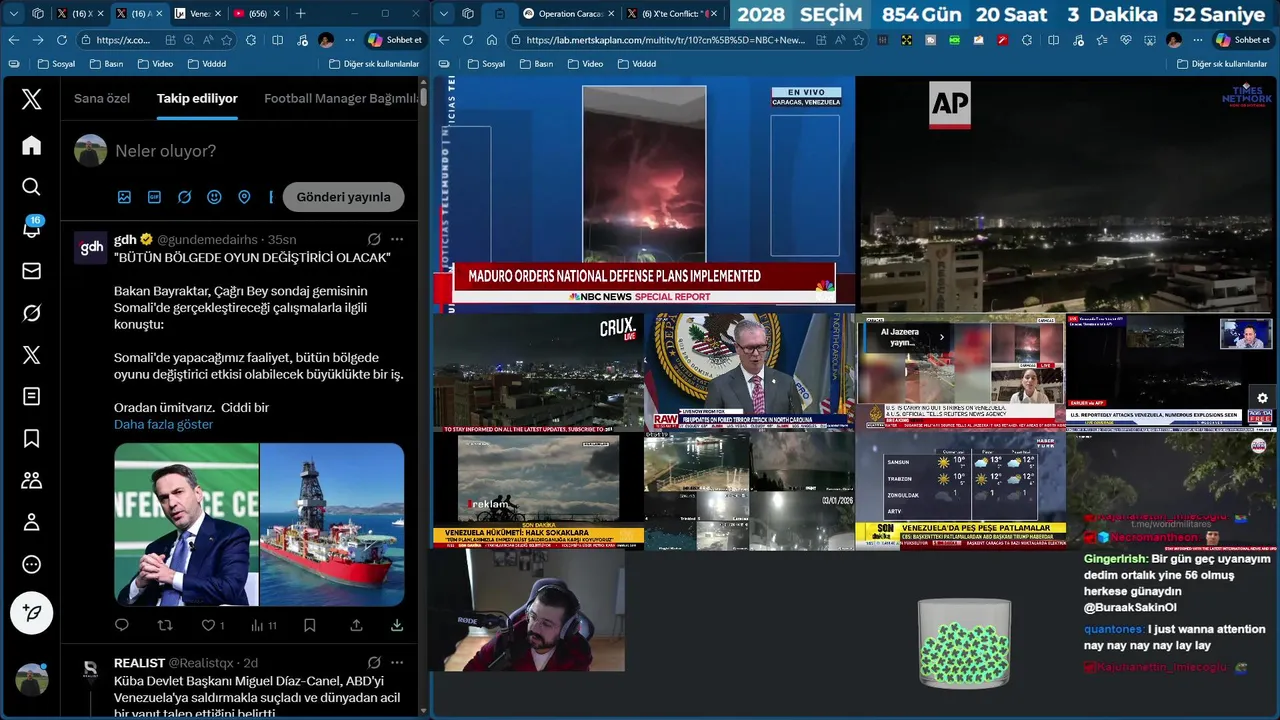View gdh post analytics showing 11
Viewport: 1280px width, 720px height.
[x=263, y=625]
